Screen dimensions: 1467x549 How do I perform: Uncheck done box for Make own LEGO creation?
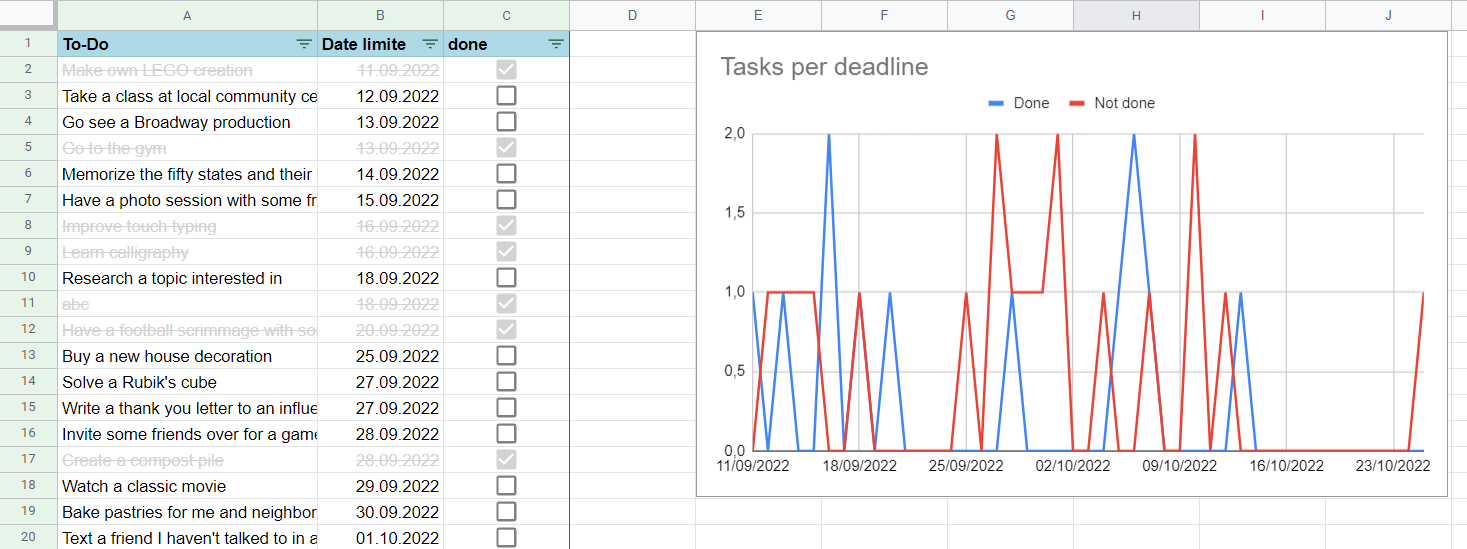(507, 70)
